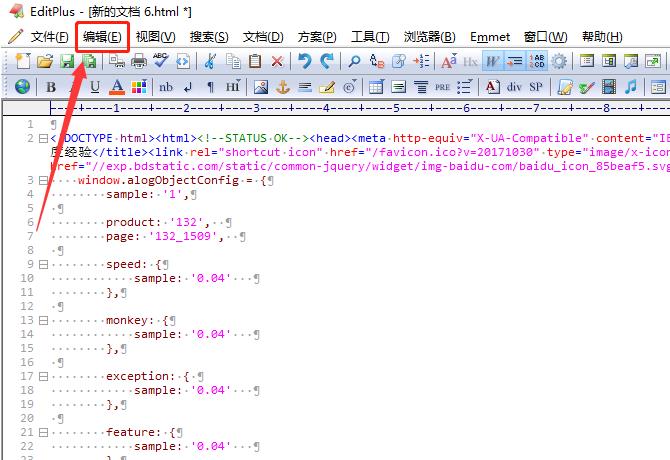The height and width of the screenshot is (460, 670).
Task: Run spell check with ABC icon
Action: (x=160, y=62)
